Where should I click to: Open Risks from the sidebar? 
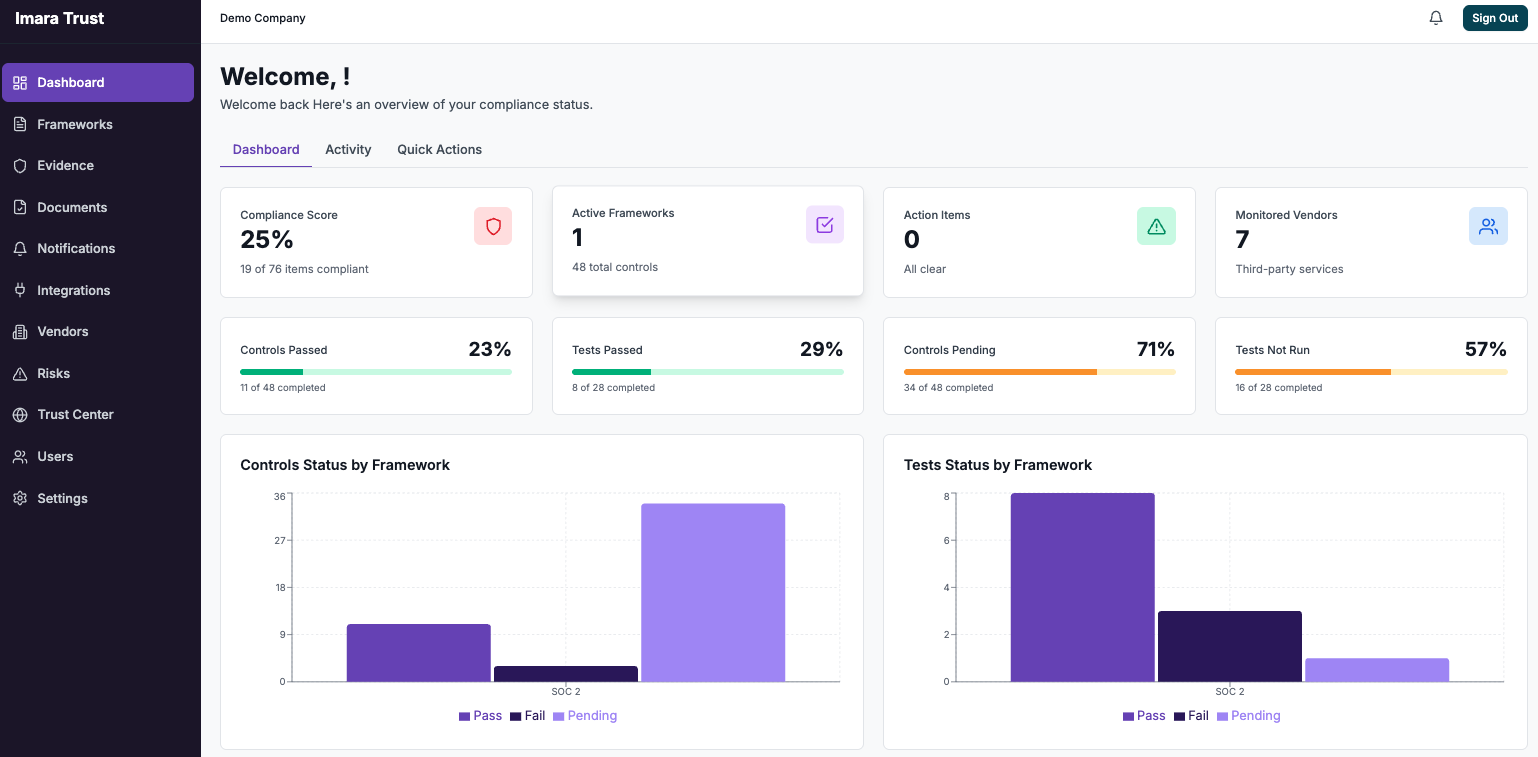[x=55, y=373]
